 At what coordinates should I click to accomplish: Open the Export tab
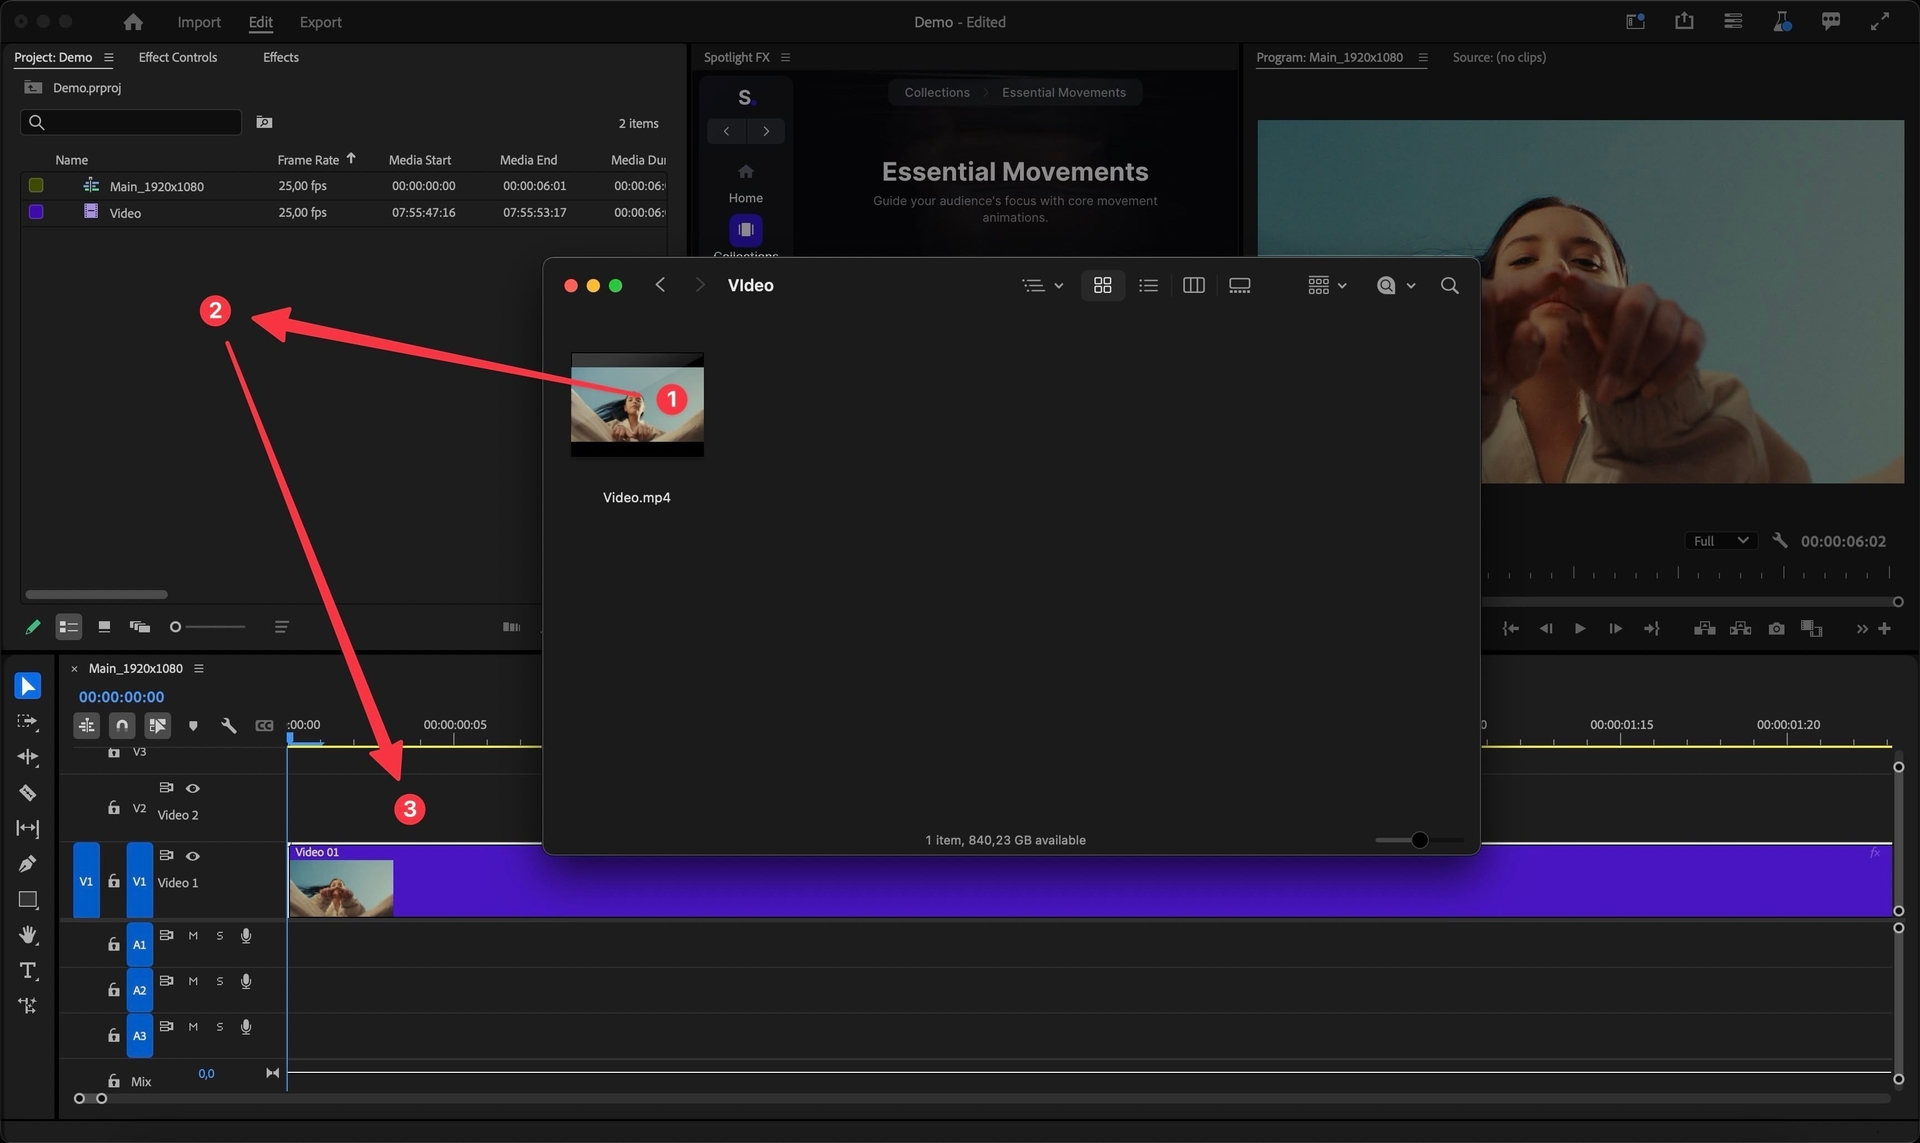(x=320, y=22)
